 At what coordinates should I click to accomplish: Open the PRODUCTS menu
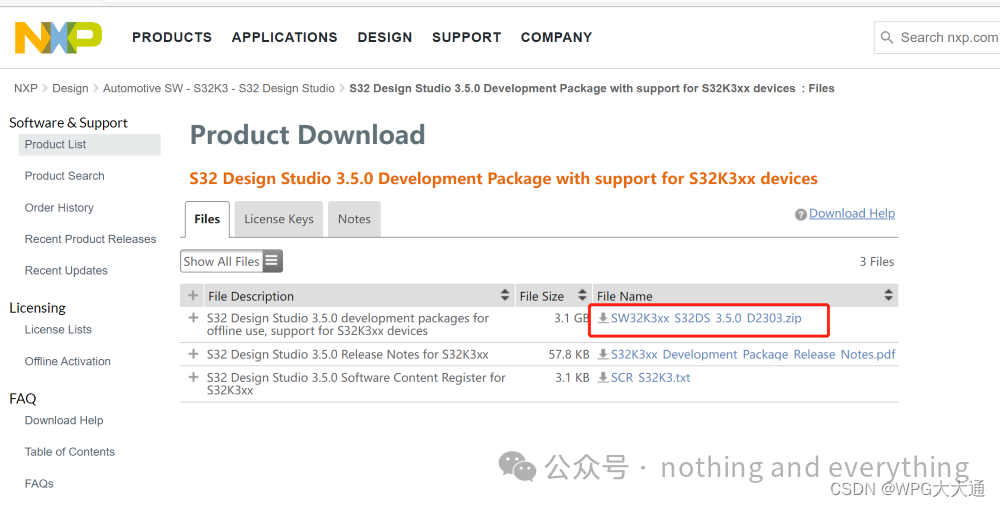[x=172, y=38]
